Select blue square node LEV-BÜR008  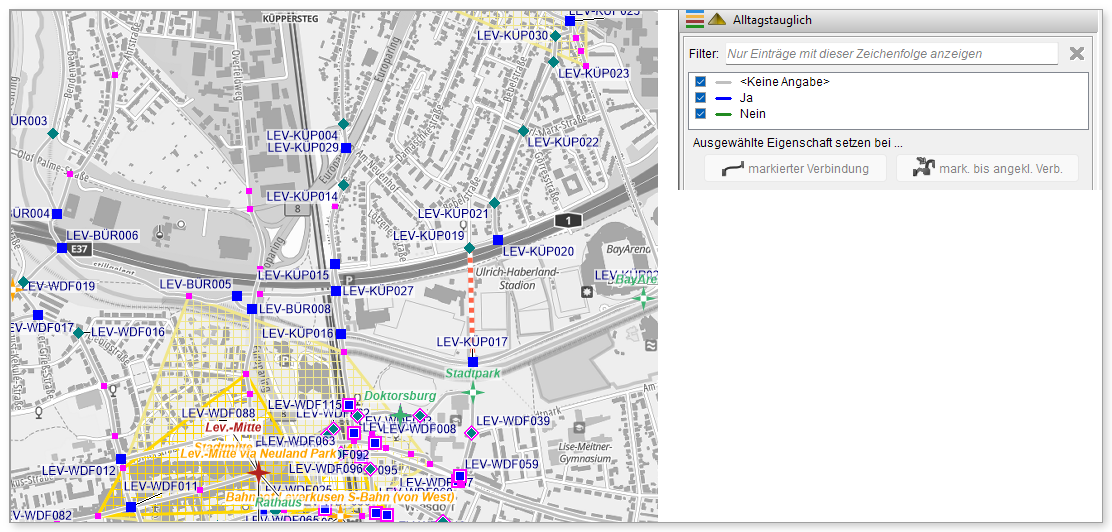click(x=252, y=309)
